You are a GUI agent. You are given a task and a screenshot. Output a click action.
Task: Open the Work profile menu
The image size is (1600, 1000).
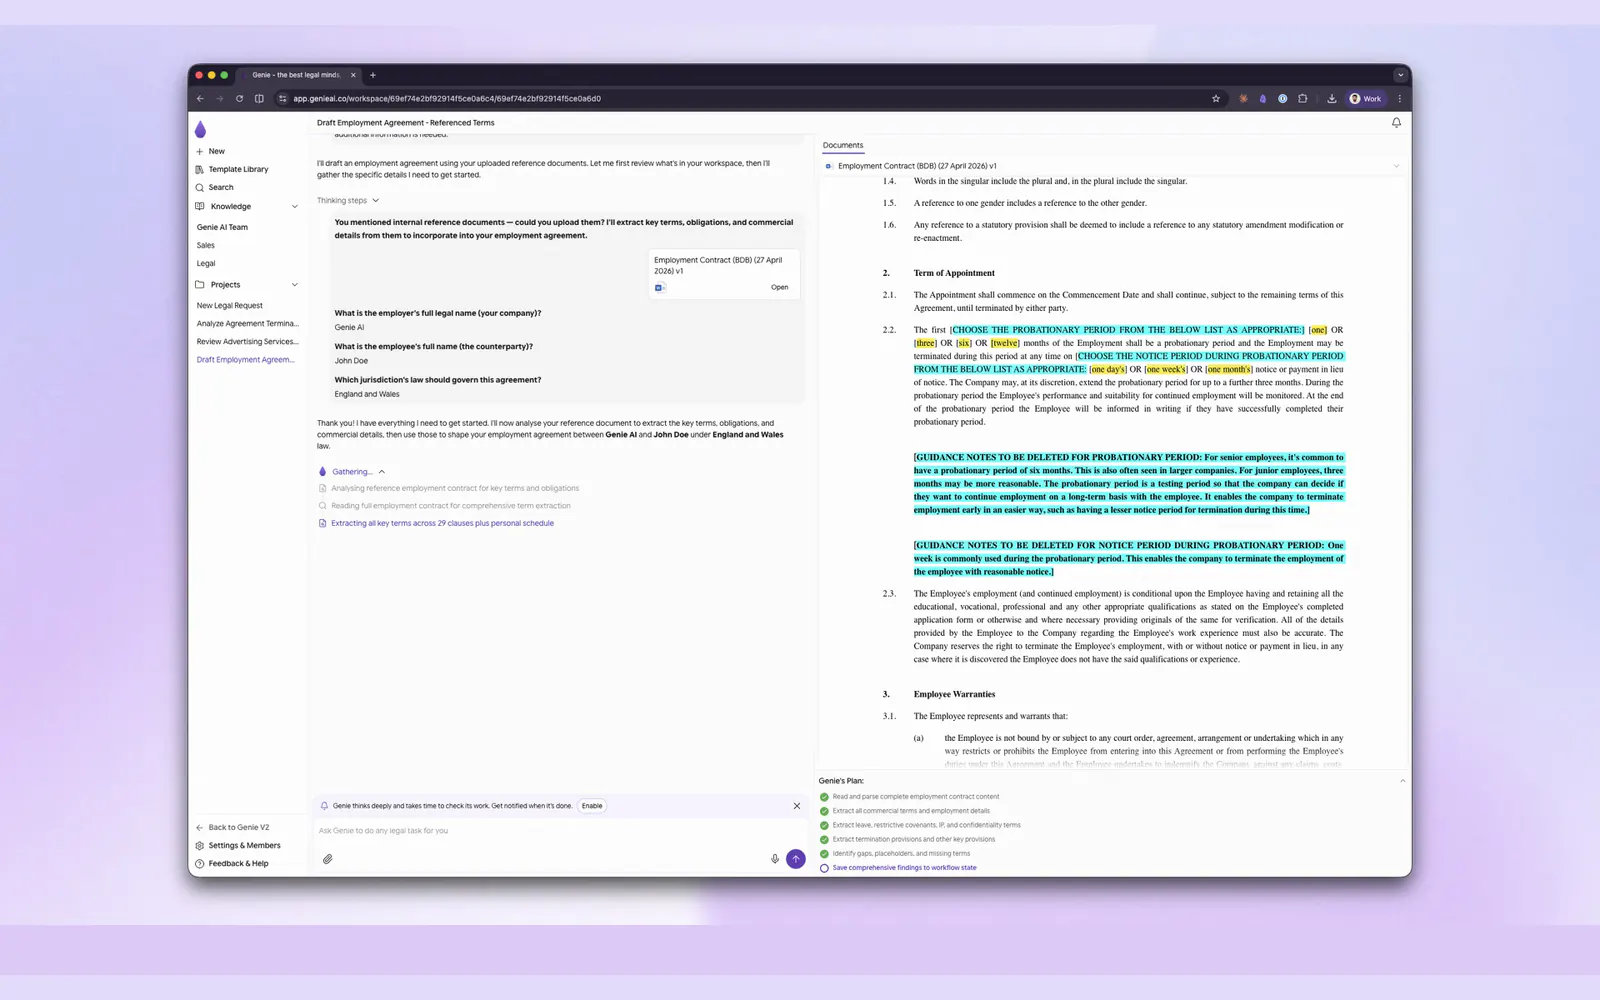coord(1365,99)
